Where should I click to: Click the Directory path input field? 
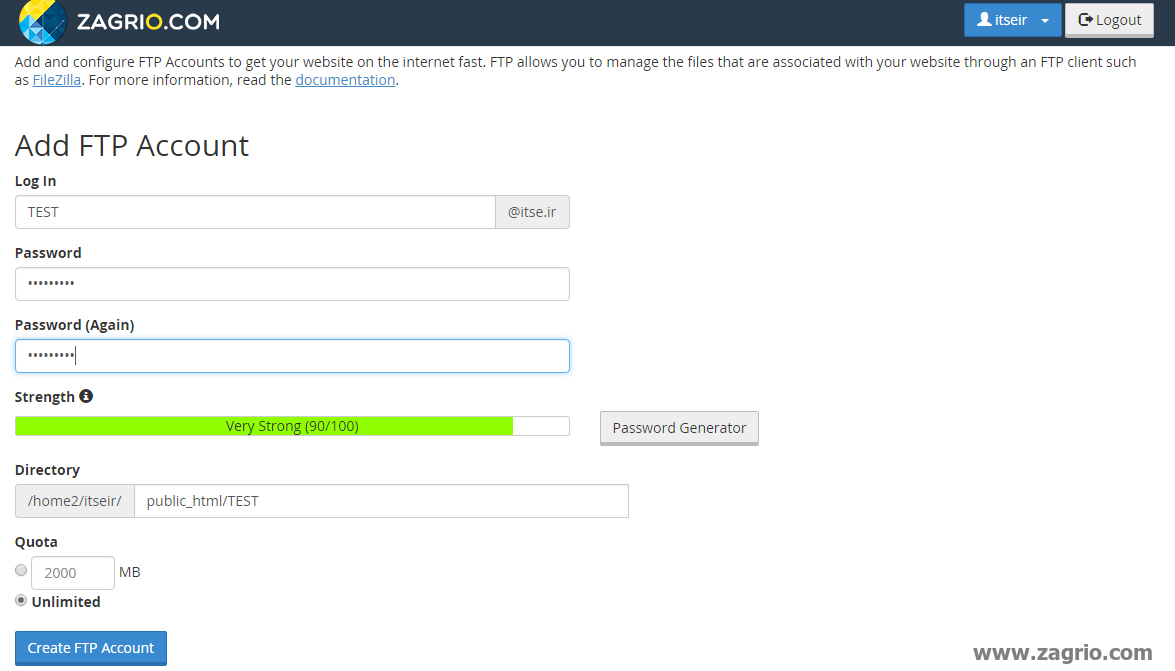point(381,501)
